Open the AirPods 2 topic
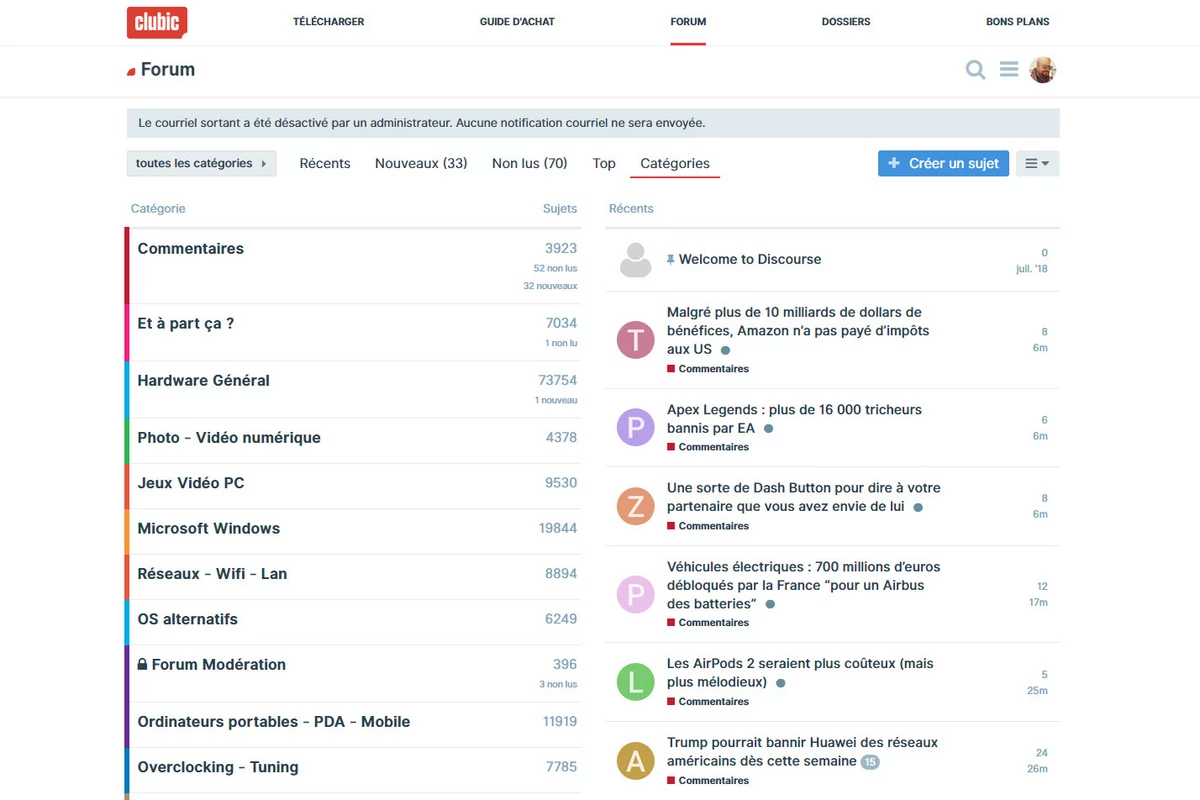 (x=800, y=673)
